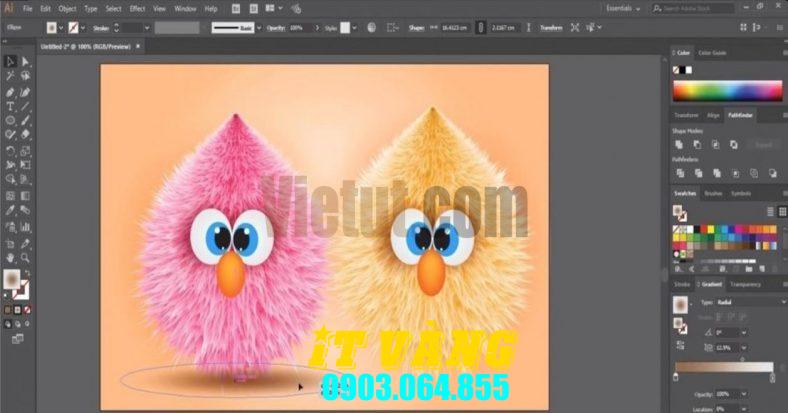
Task: Click the Reverse Gradient icon
Action: coord(679,346)
